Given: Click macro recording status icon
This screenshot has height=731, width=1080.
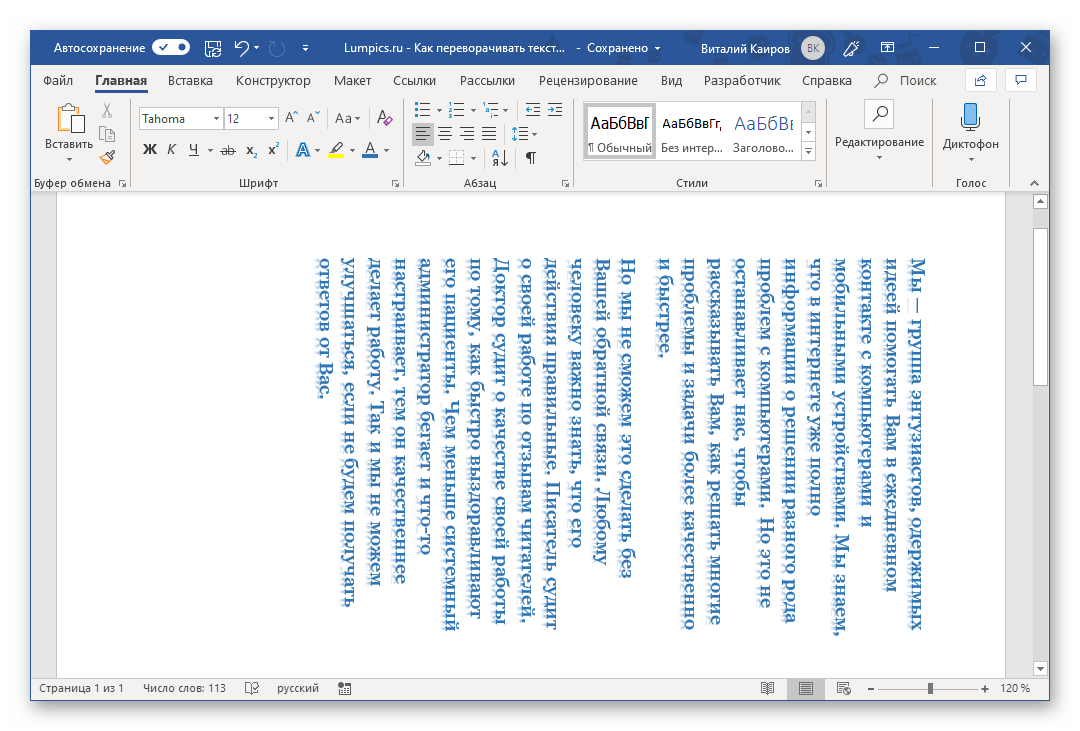Looking at the screenshot, I should tap(344, 688).
